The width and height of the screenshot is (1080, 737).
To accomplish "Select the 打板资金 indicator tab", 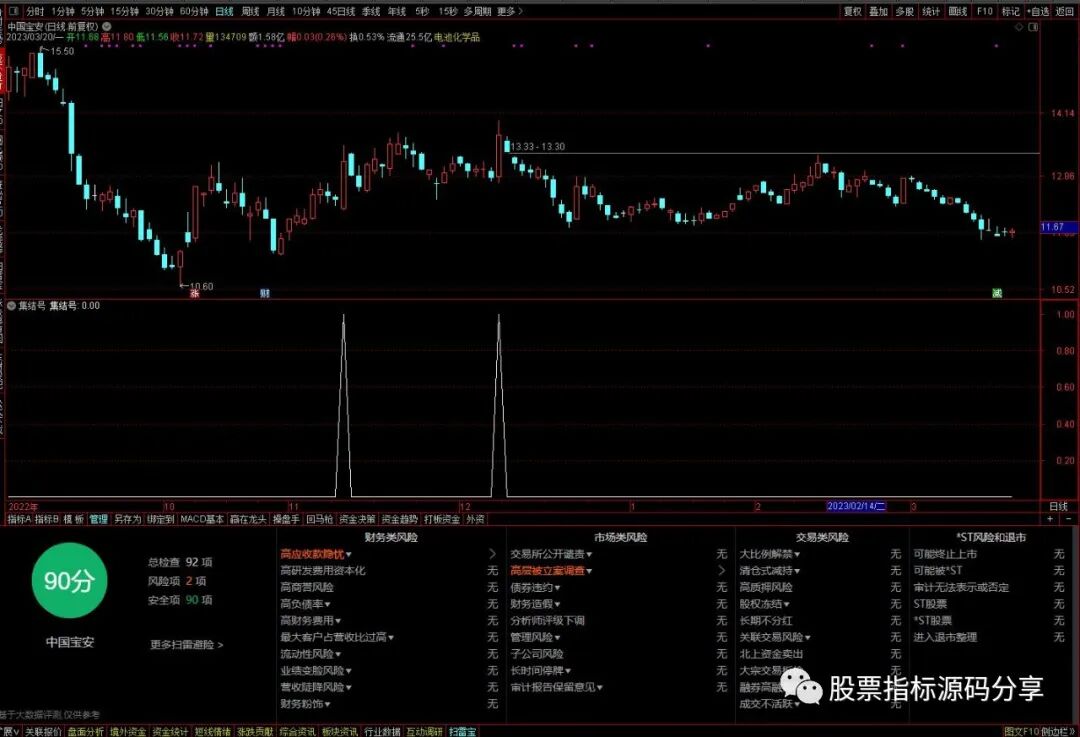I will pyautogui.click(x=442, y=519).
